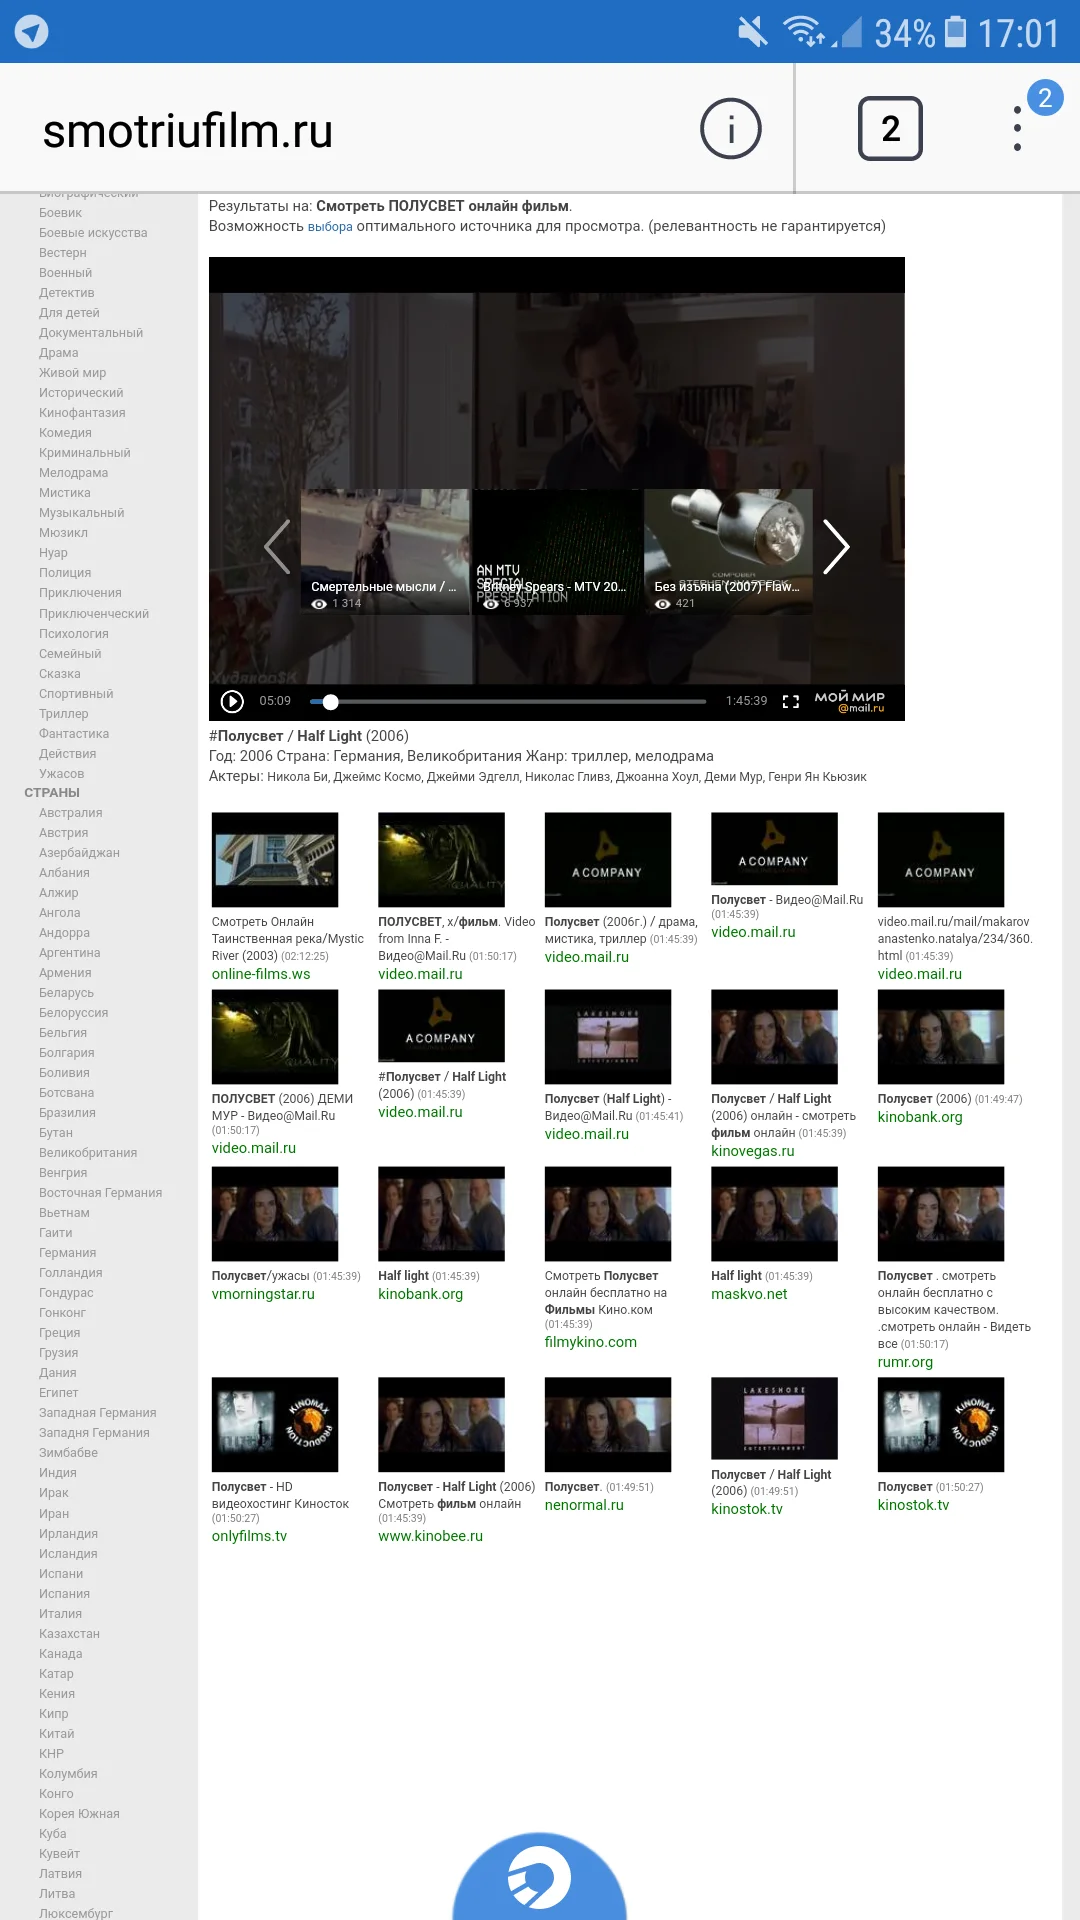Select the Комедия genre
Viewport: 1080px width, 1920px height.
pyautogui.click(x=66, y=433)
